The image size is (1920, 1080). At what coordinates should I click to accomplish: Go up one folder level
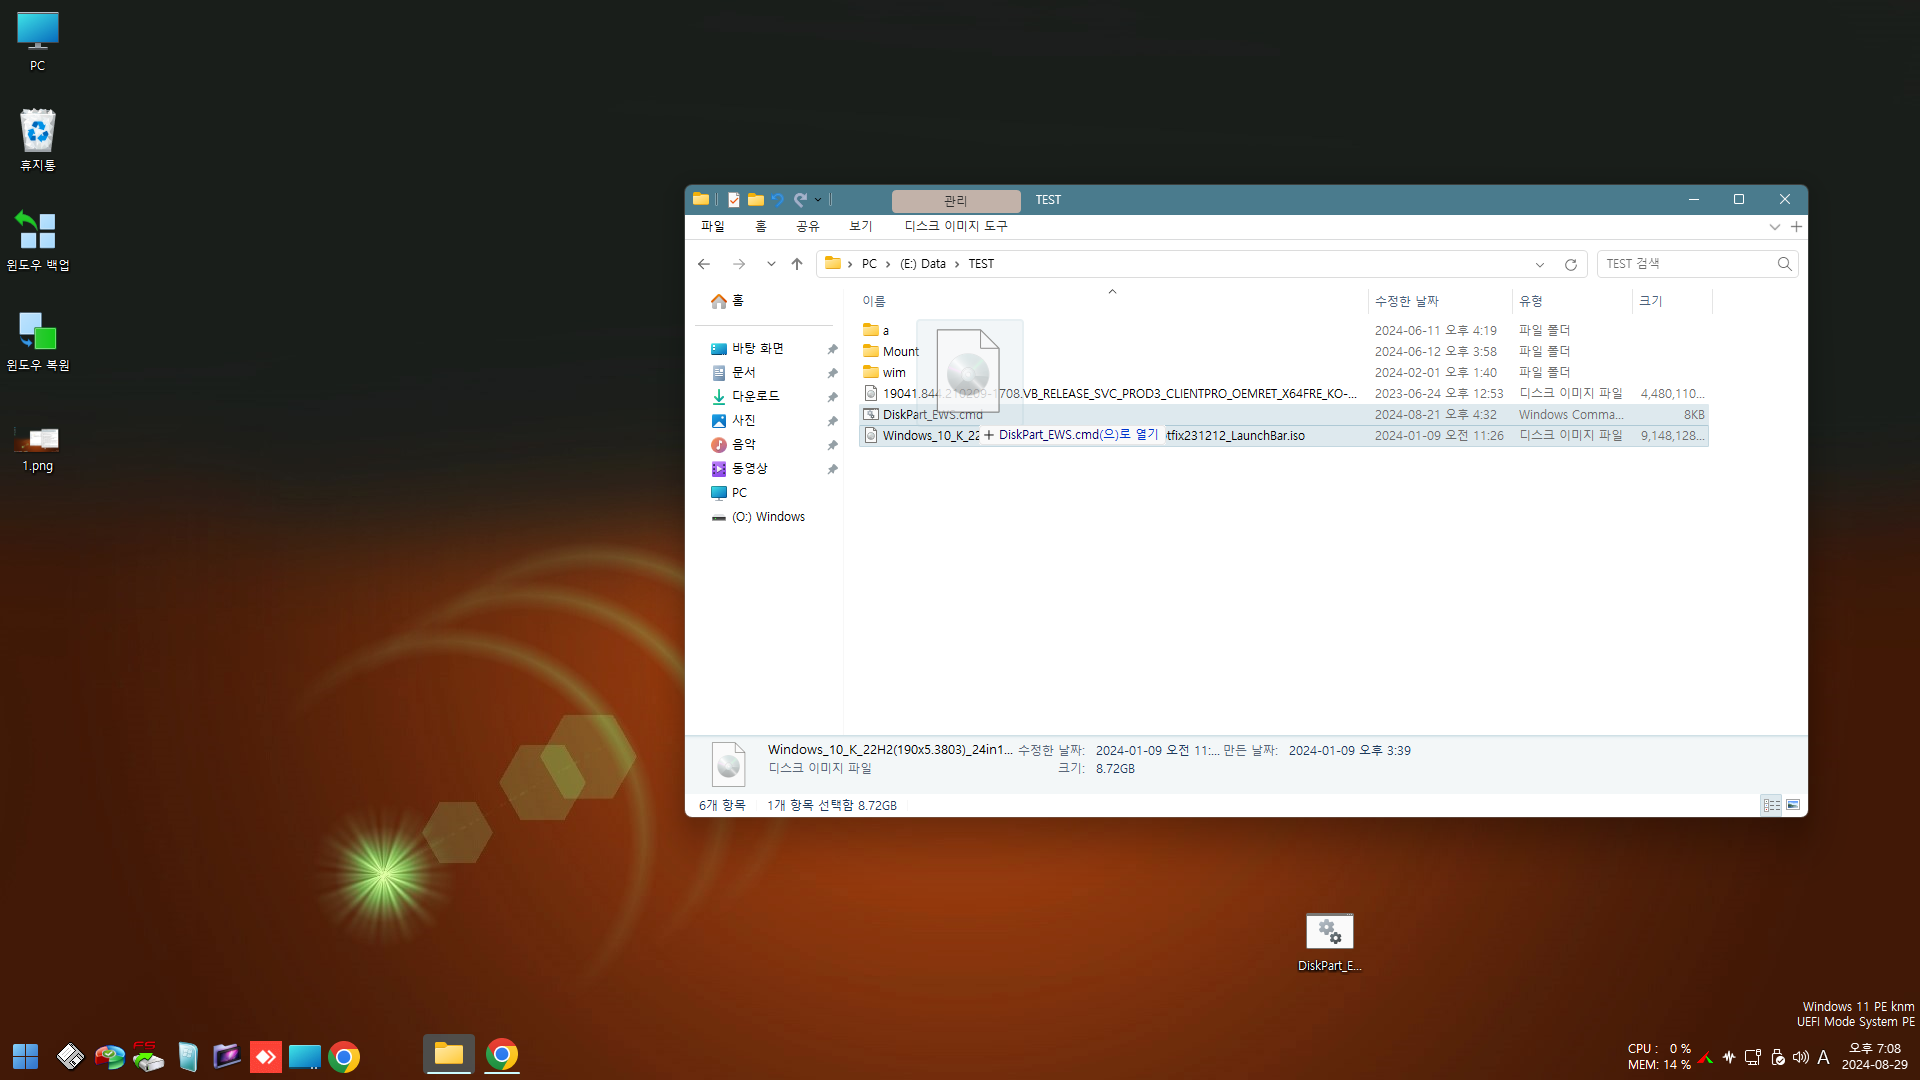pos(797,264)
